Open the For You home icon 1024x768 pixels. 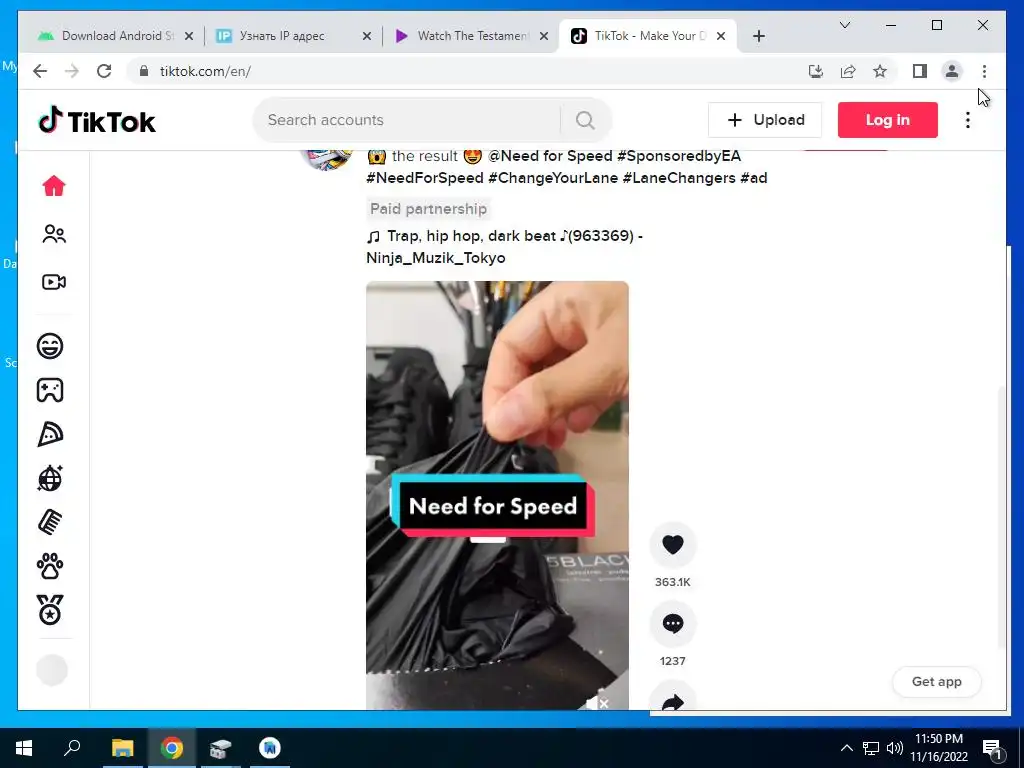(54, 186)
